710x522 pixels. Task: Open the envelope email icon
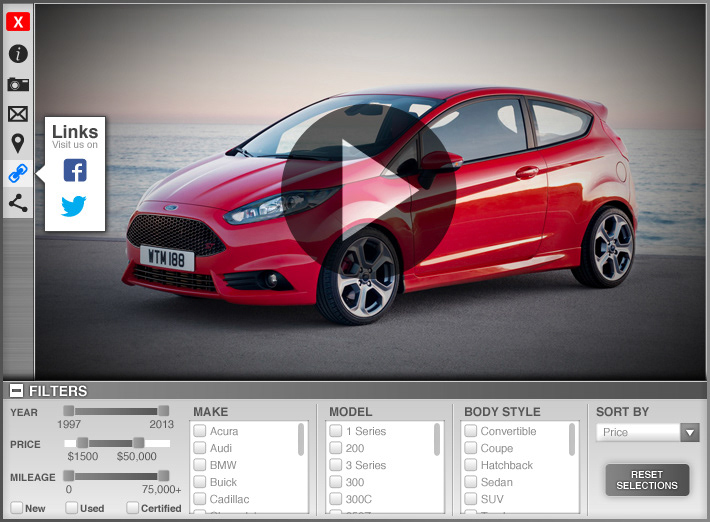tap(18, 114)
